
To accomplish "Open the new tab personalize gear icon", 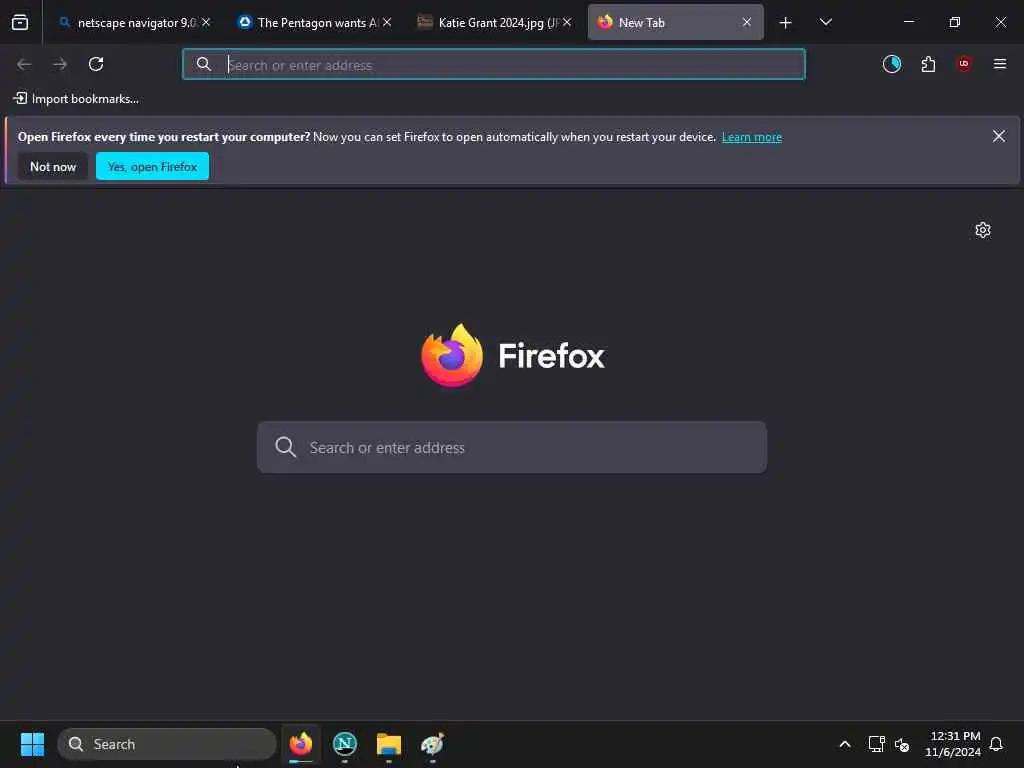I will [x=983, y=230].
